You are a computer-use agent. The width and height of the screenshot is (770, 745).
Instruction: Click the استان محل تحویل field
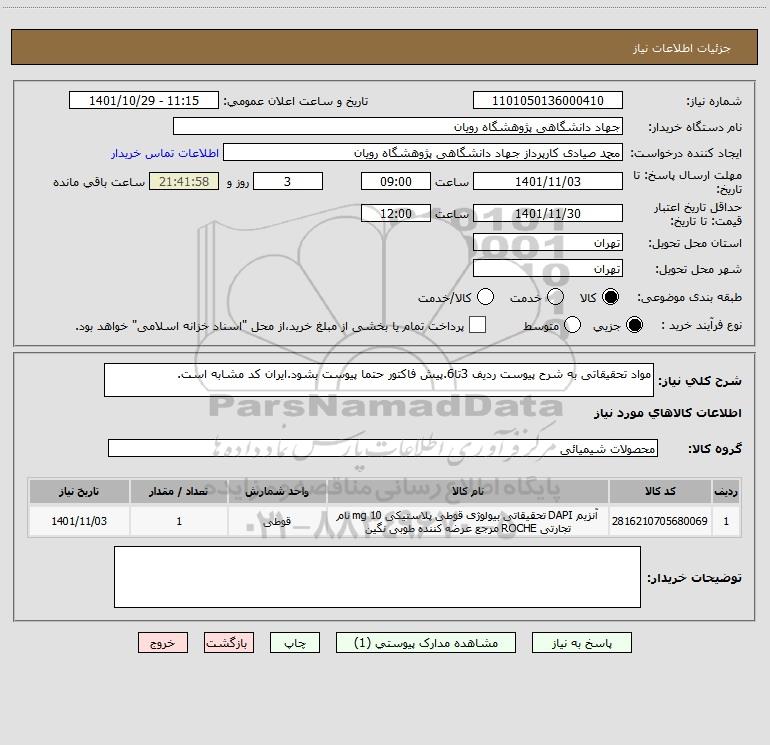[548, 243]
